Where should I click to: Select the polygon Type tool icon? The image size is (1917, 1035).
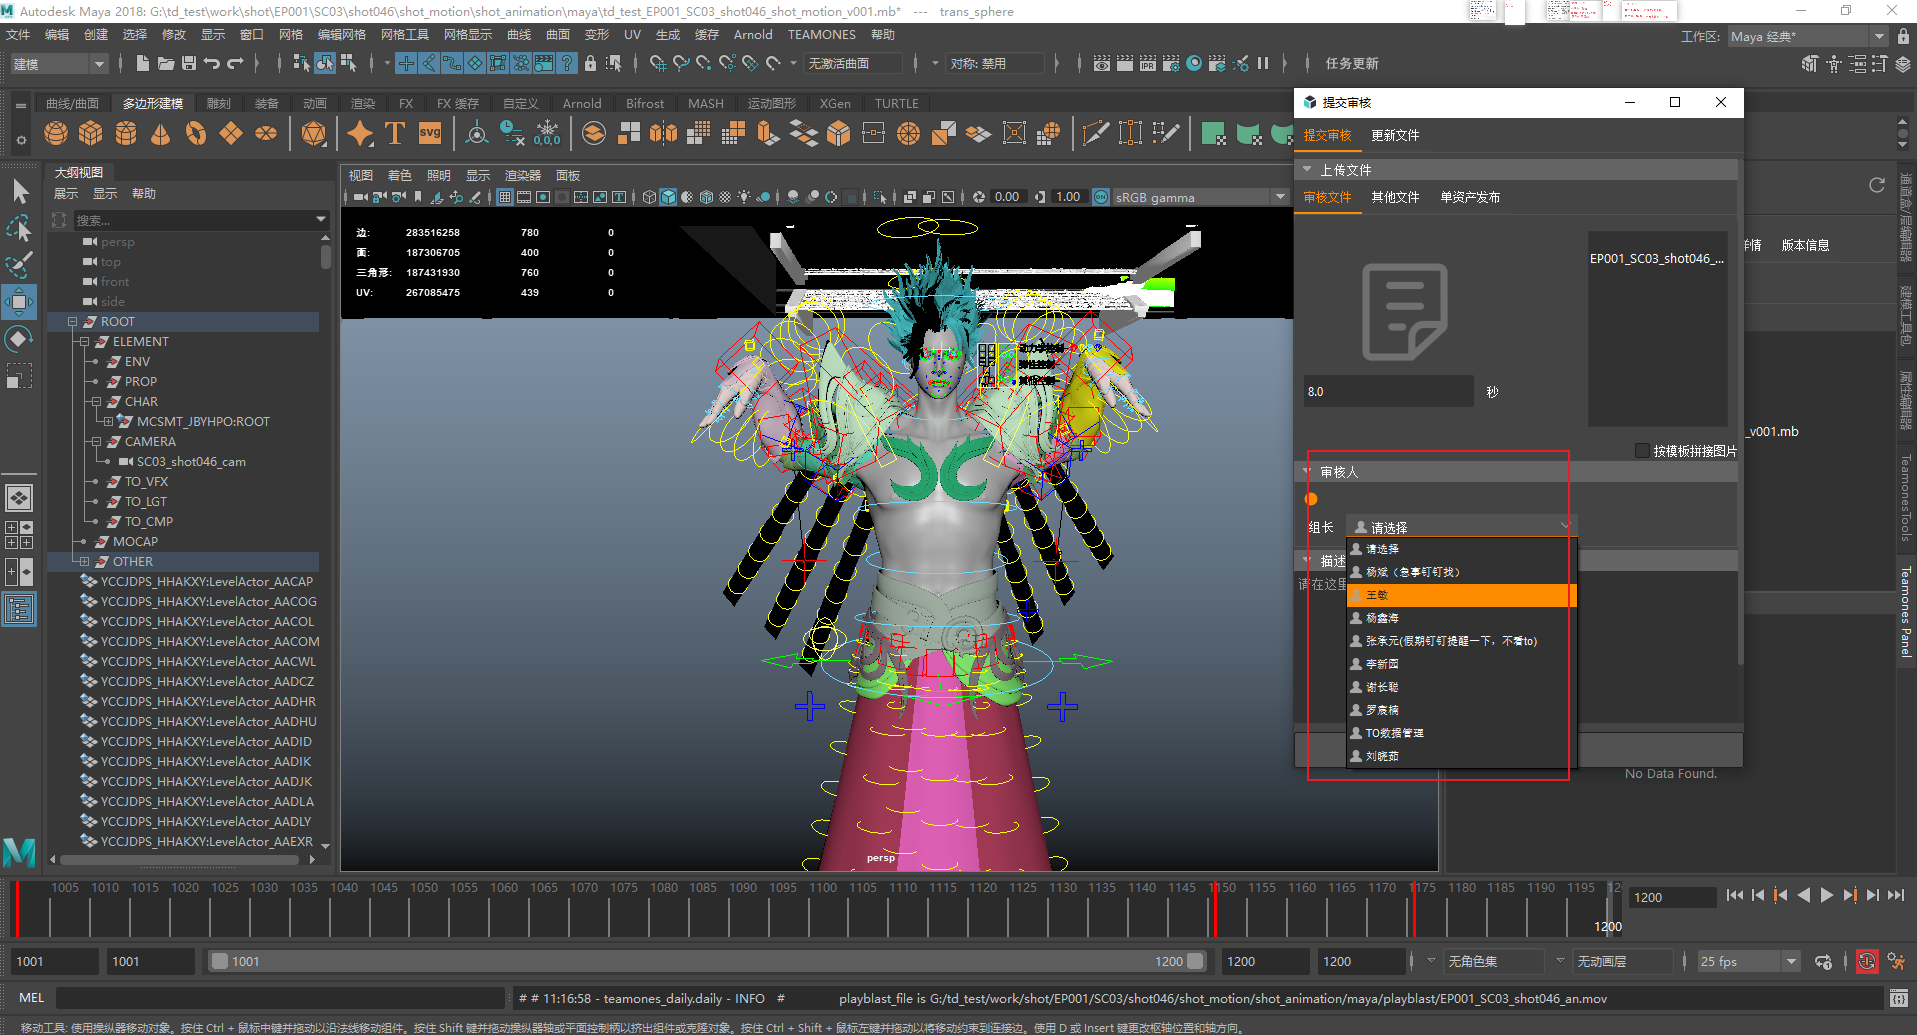395,133
